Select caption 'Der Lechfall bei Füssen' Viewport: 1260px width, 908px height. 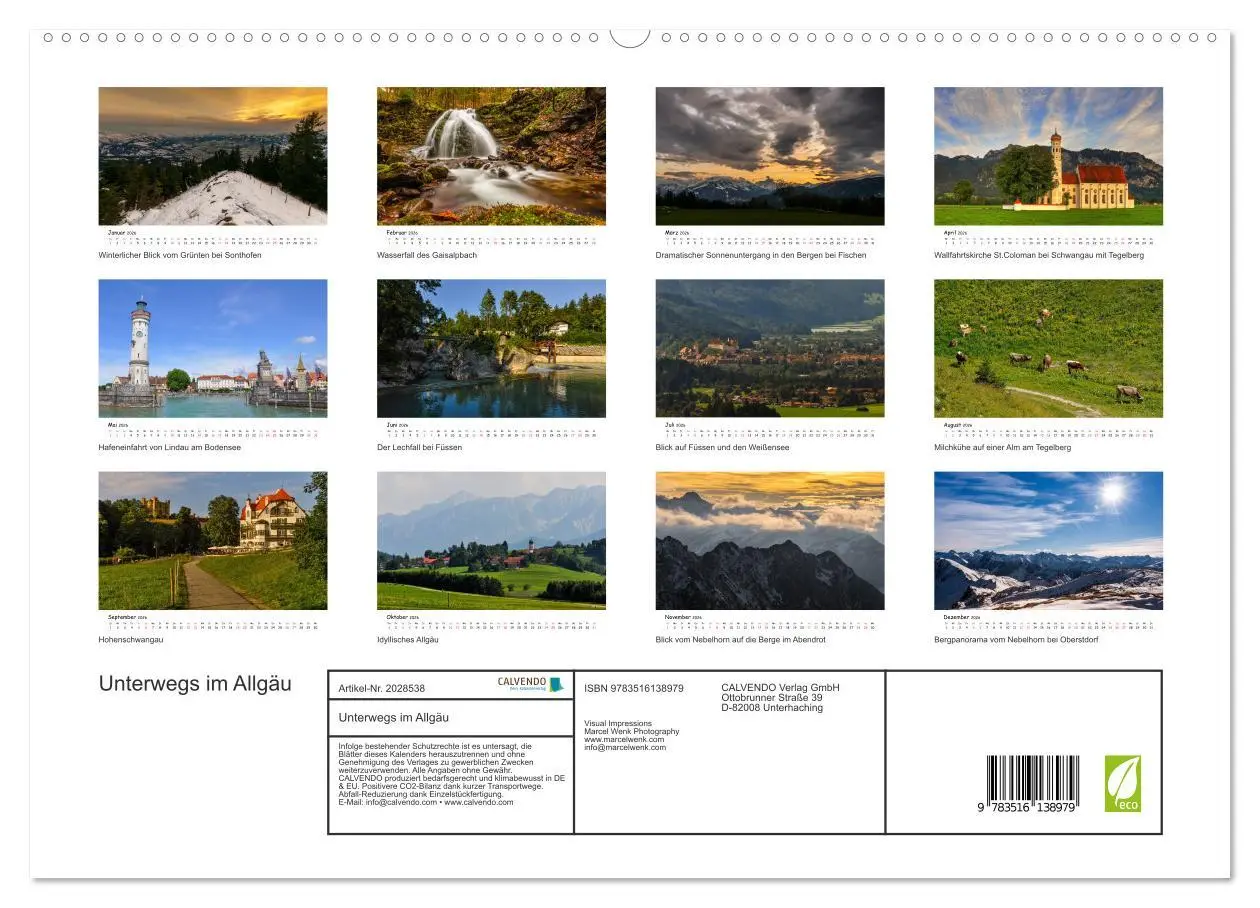420,447
